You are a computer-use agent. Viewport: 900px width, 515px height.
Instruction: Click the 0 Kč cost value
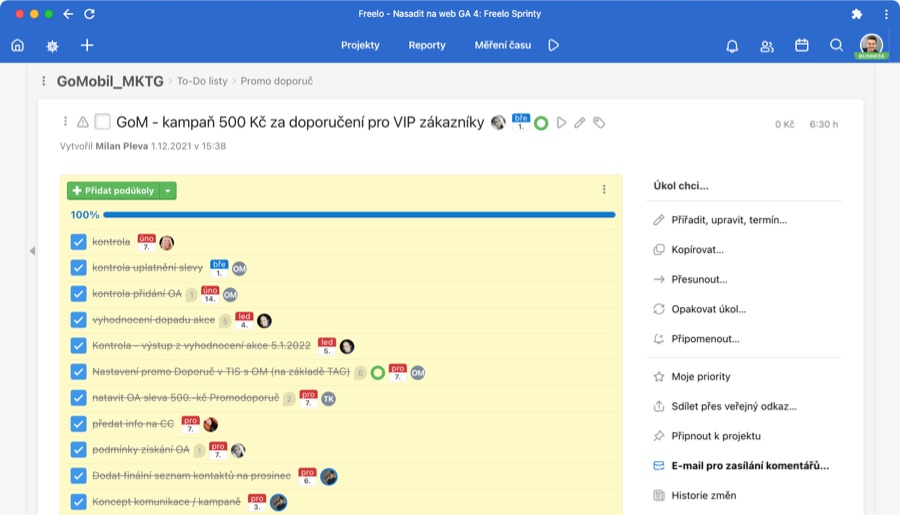click(x=785, y=124)
